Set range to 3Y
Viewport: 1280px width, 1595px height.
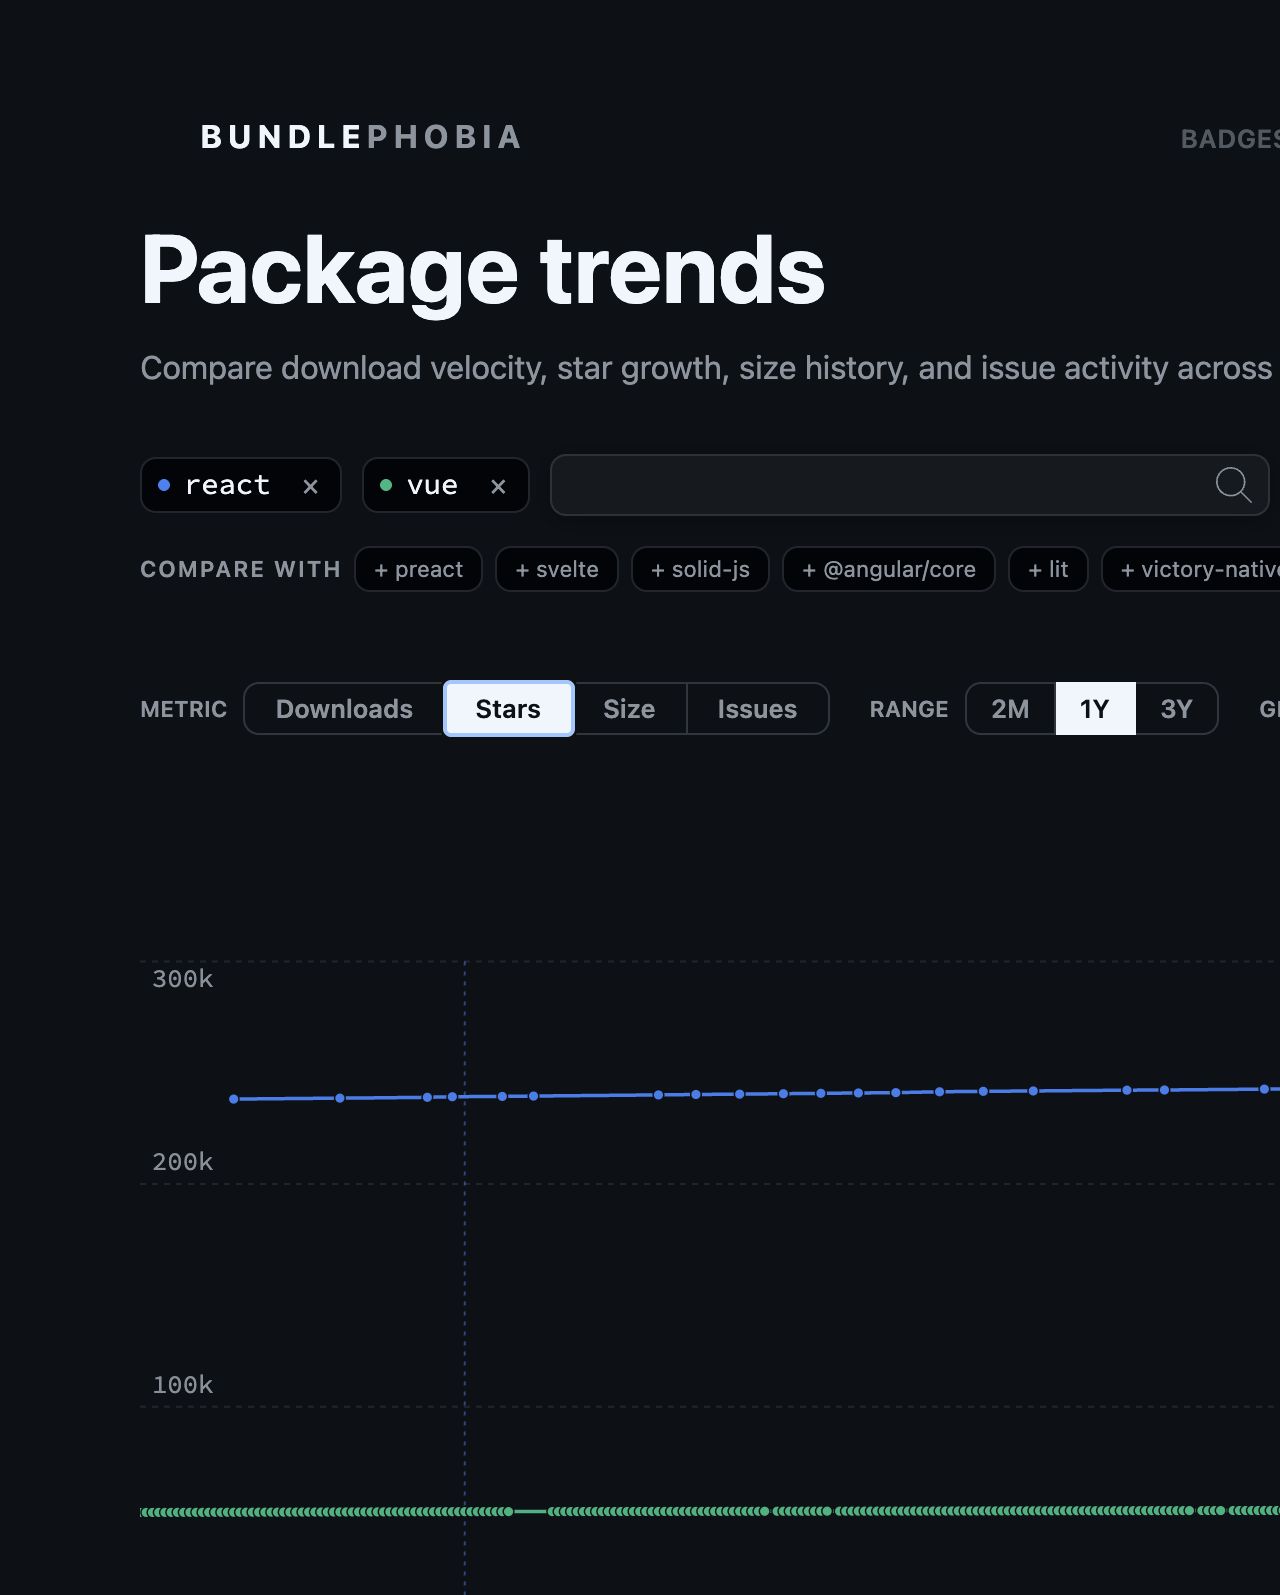1176,709
